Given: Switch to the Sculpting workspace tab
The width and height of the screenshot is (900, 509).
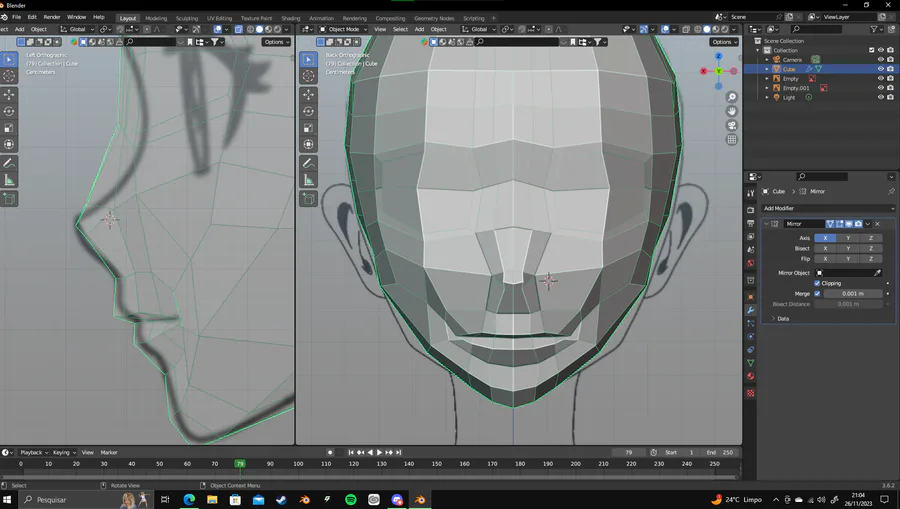Looking at the screenshot, I should click(187, 18).
